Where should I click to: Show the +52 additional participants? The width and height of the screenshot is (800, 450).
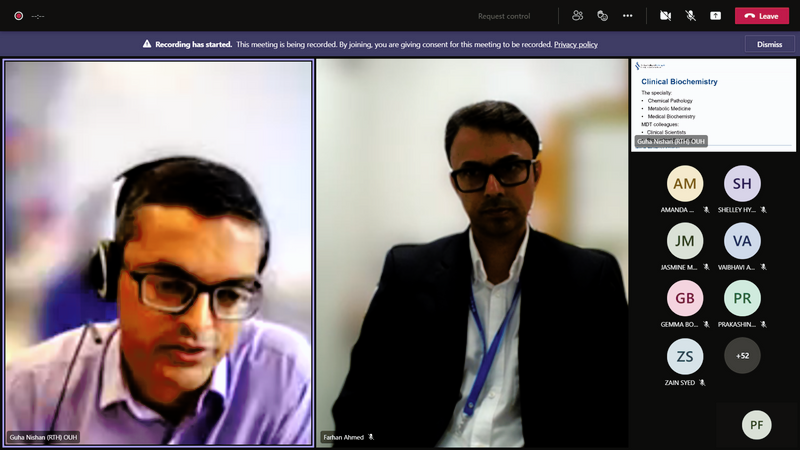[x=742, y=356]
